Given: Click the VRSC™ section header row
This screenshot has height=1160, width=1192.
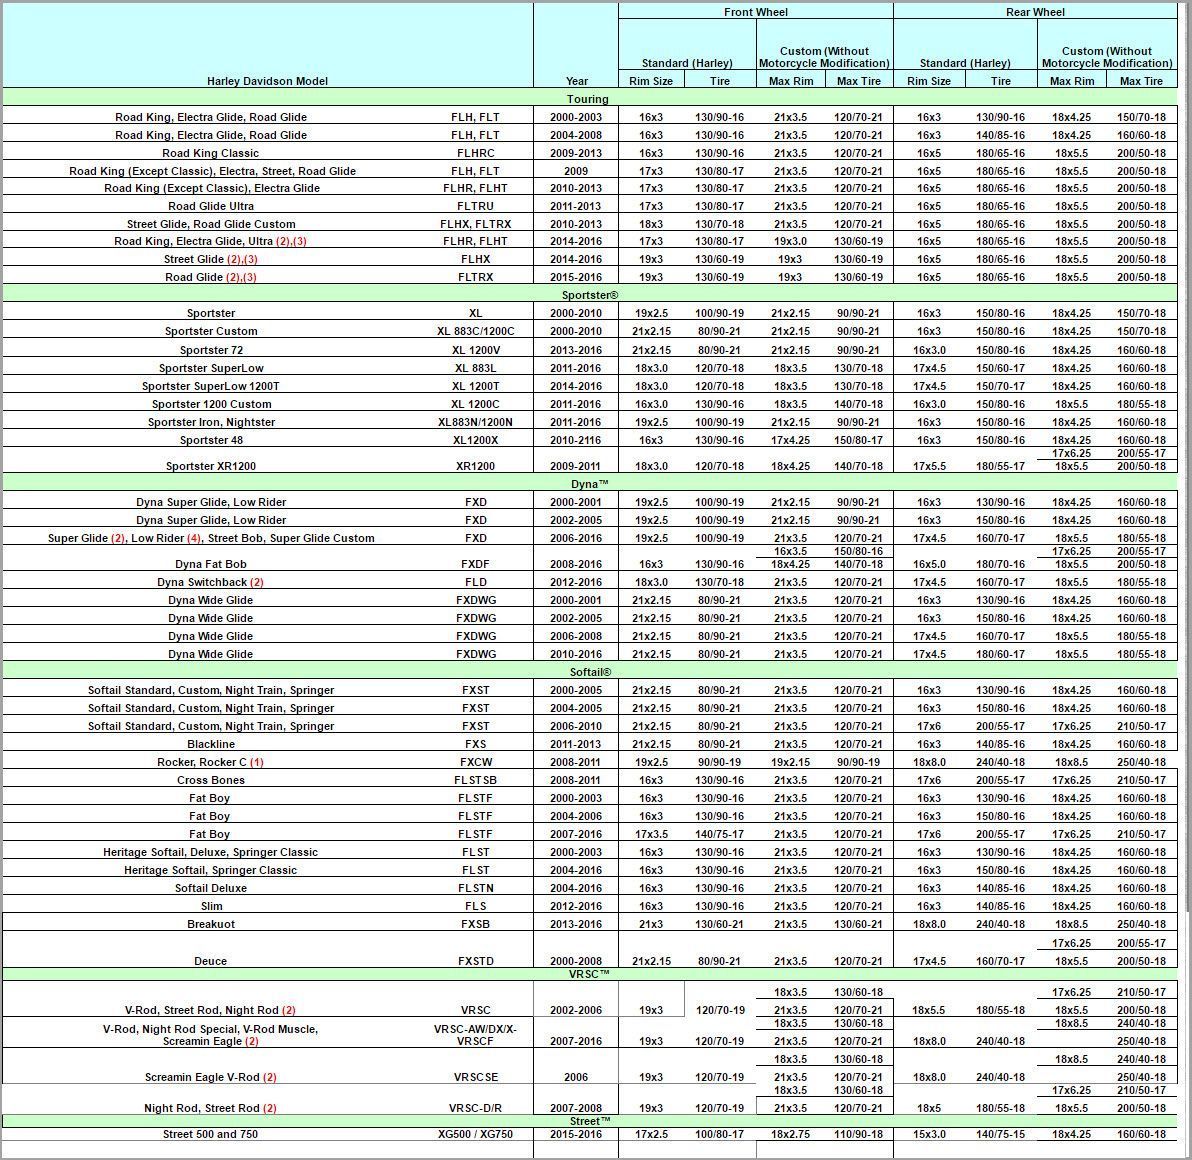Looking at the screenshot, I should tap(589, 973).
